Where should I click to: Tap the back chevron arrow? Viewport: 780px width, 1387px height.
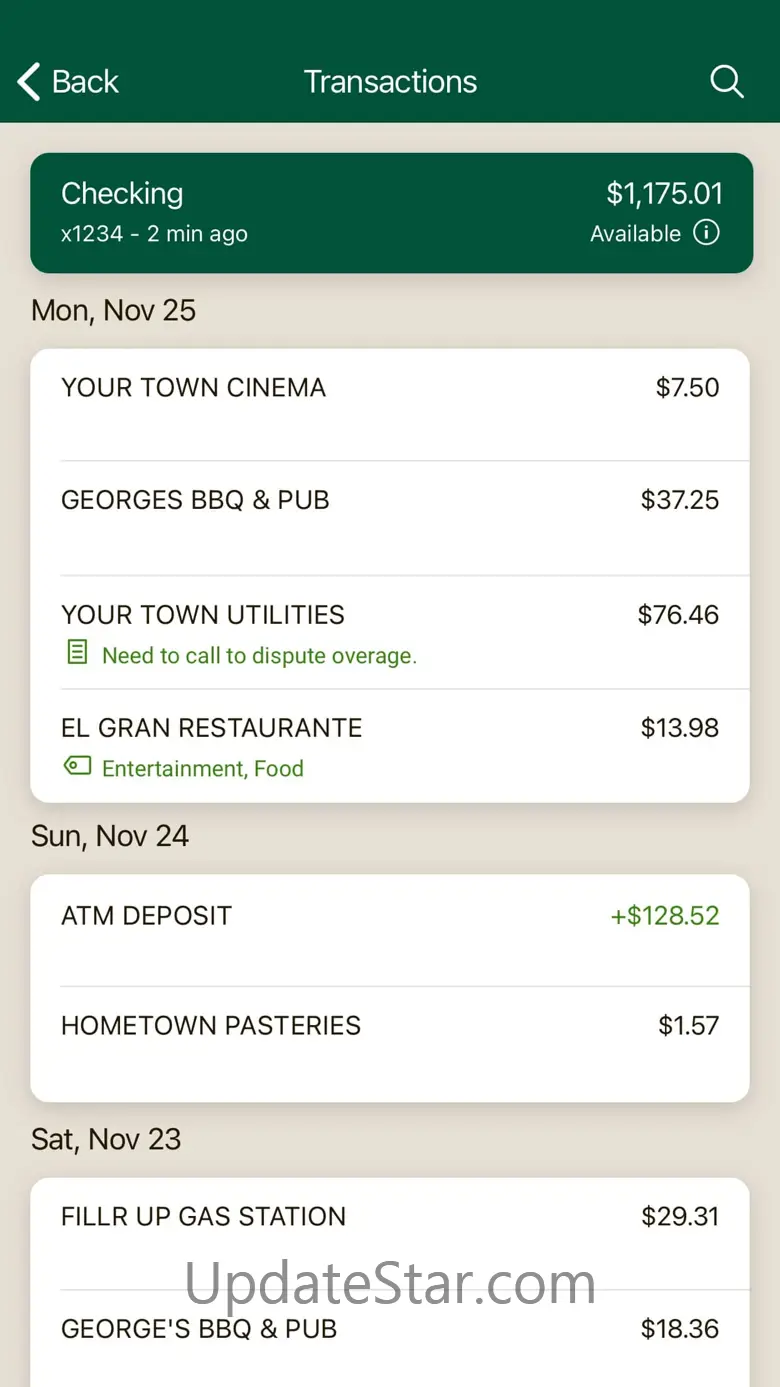29,82
